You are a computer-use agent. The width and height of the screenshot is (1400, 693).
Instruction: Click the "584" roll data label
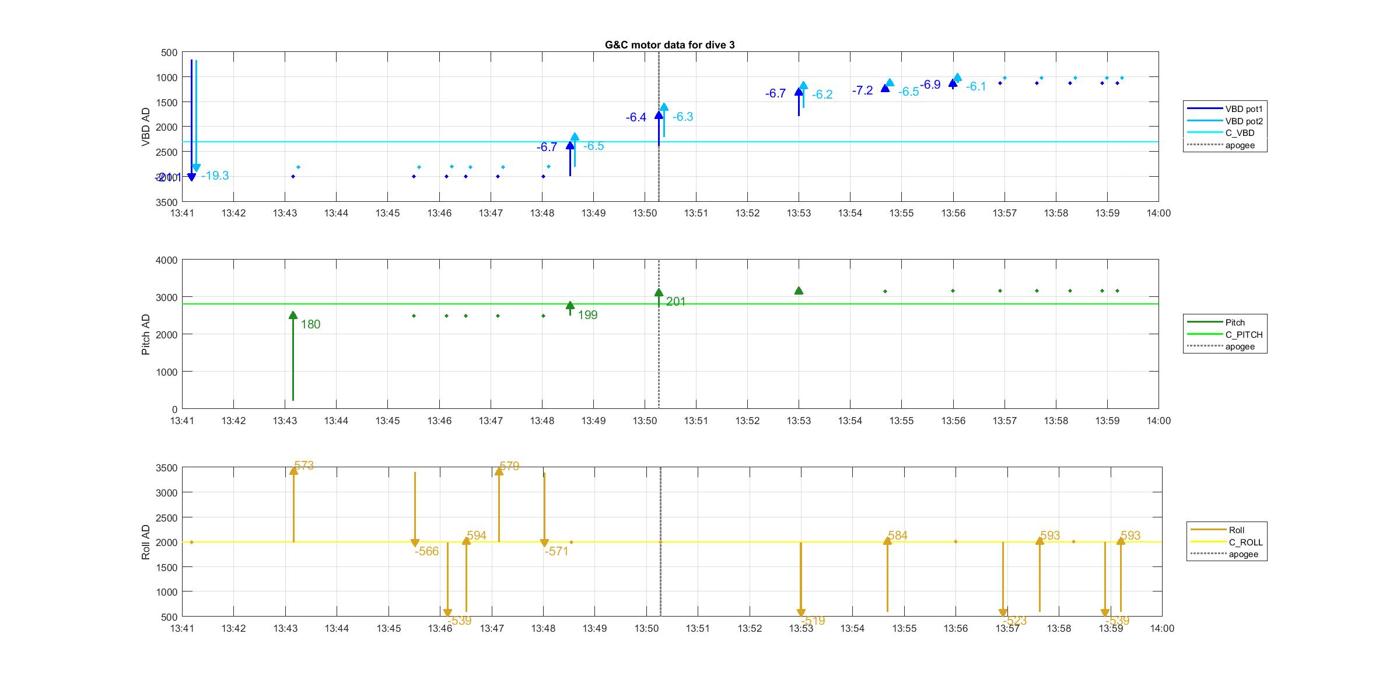(898, 536)
